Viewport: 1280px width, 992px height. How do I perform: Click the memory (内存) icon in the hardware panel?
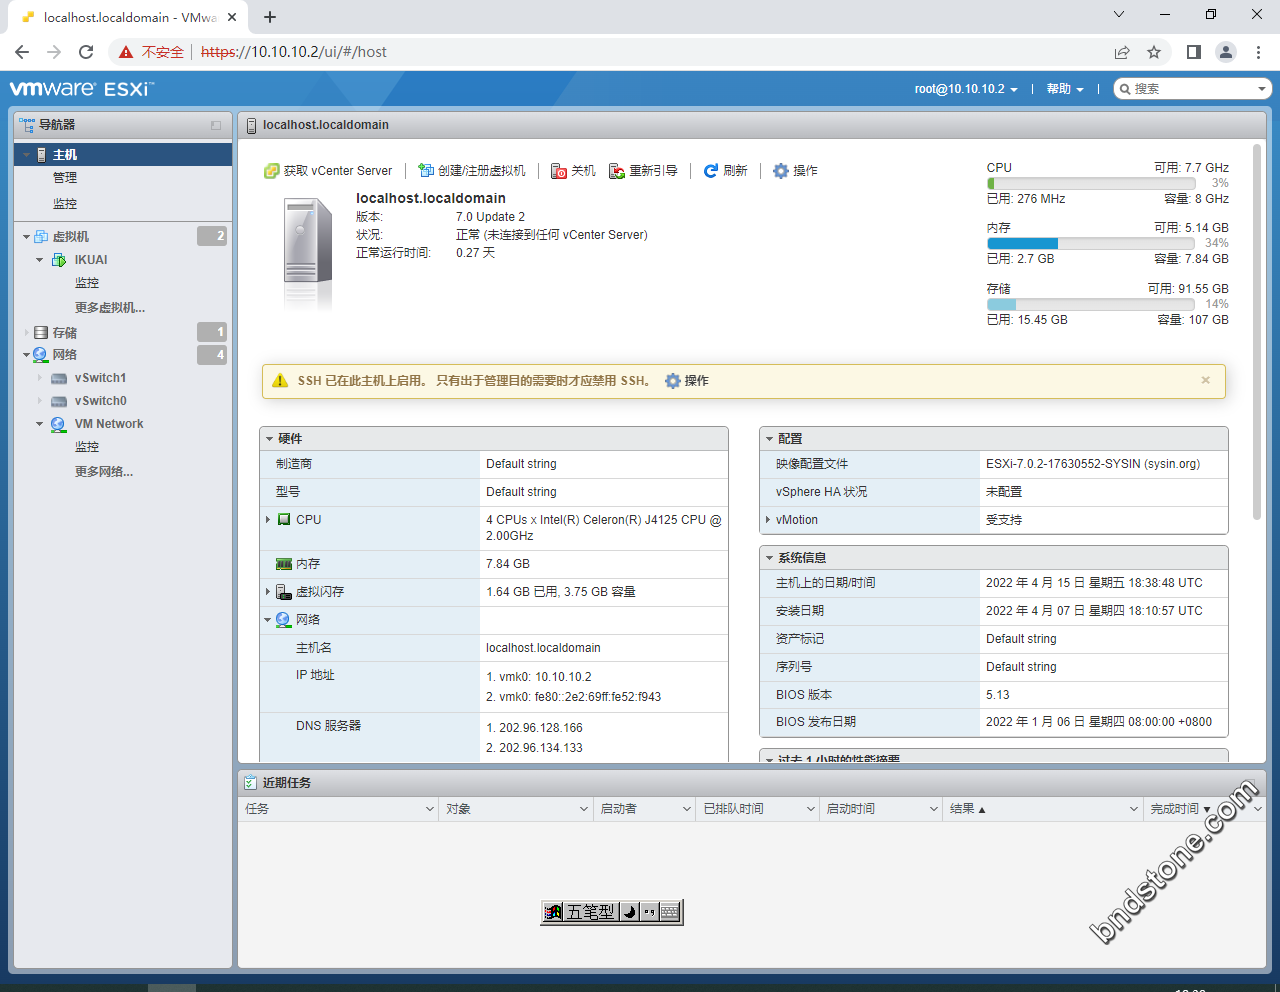click(x=284, y=564)
